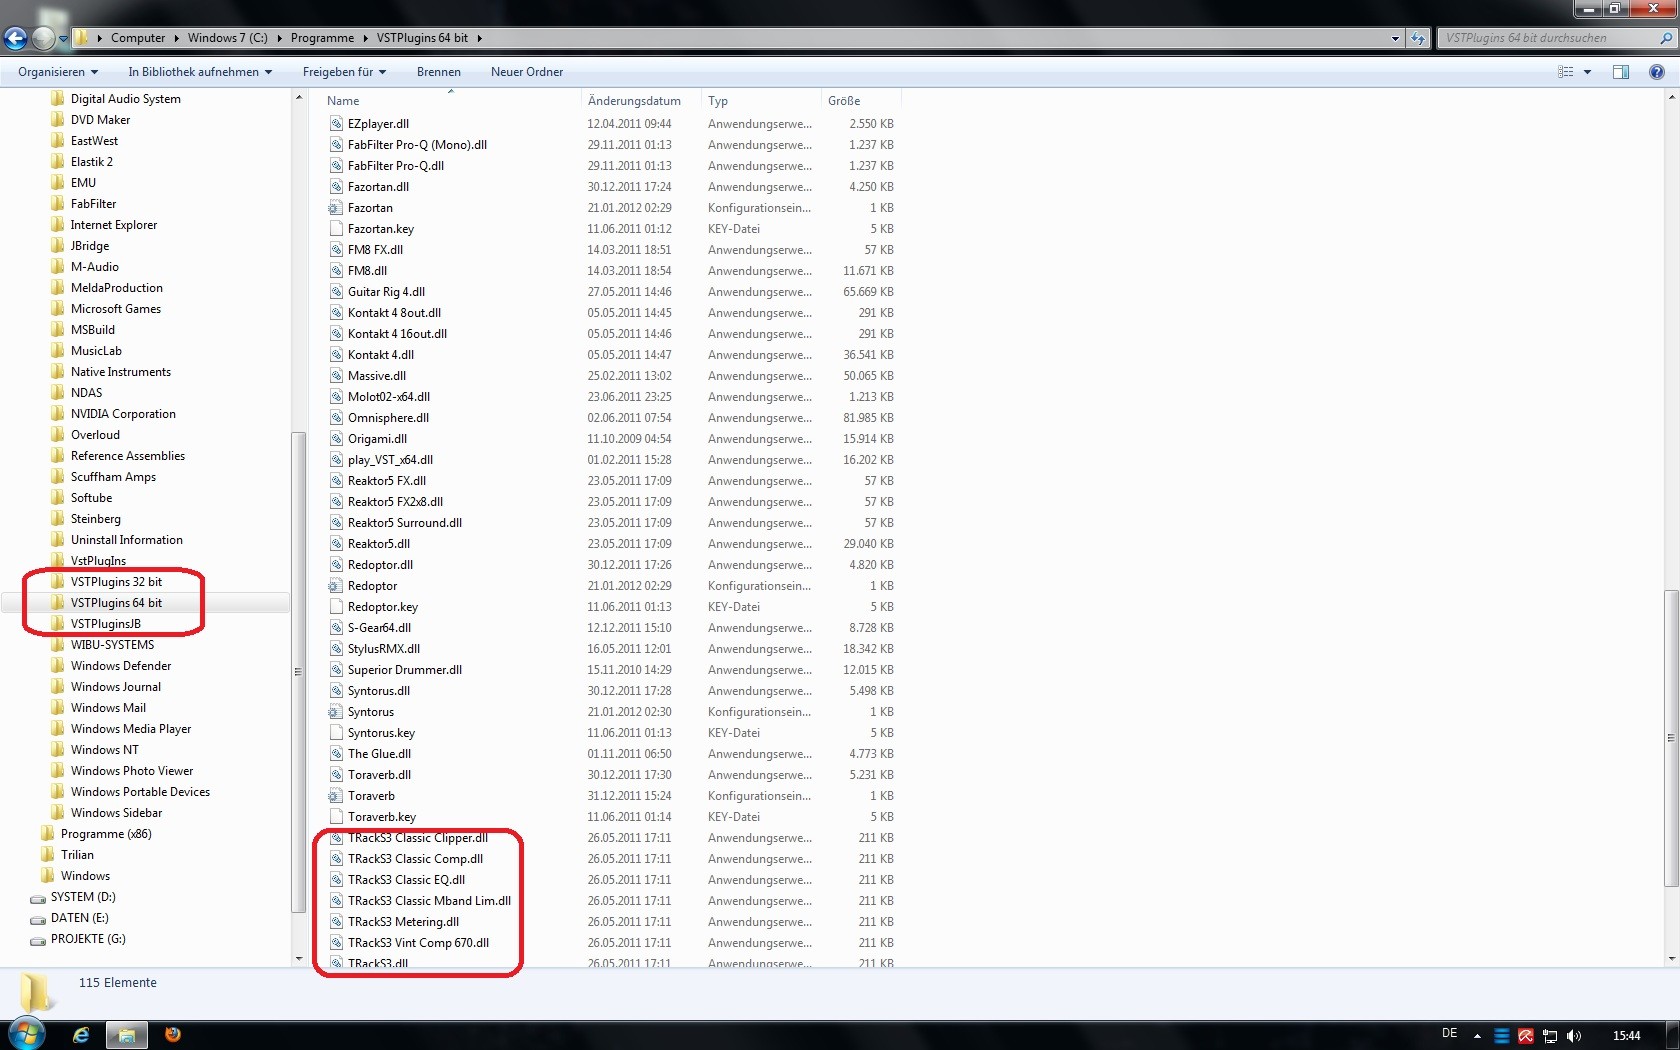Click the SYSTEM (D:) drive icon
This screenshot has width=1680, height=1050.
38,898
